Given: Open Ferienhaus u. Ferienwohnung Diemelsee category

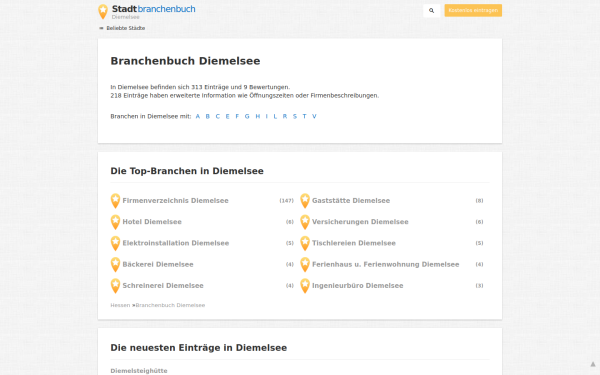Looking at the screenshot, I should (385, 264).
